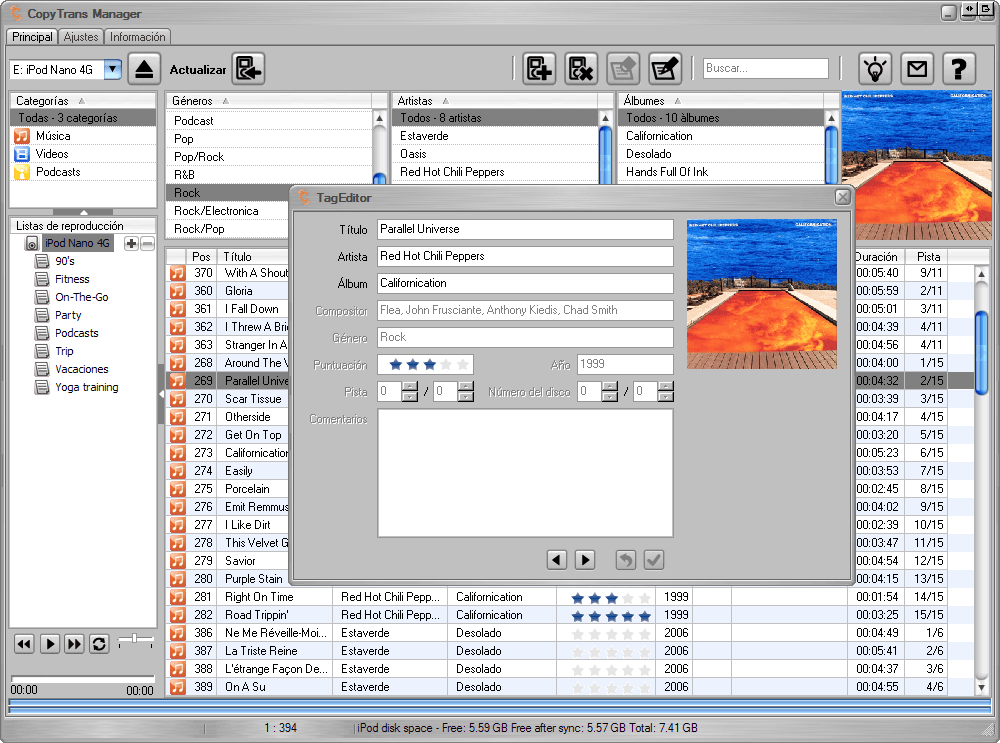
Task: Open the Yoga training playlist
Action: tap(86, 387)
